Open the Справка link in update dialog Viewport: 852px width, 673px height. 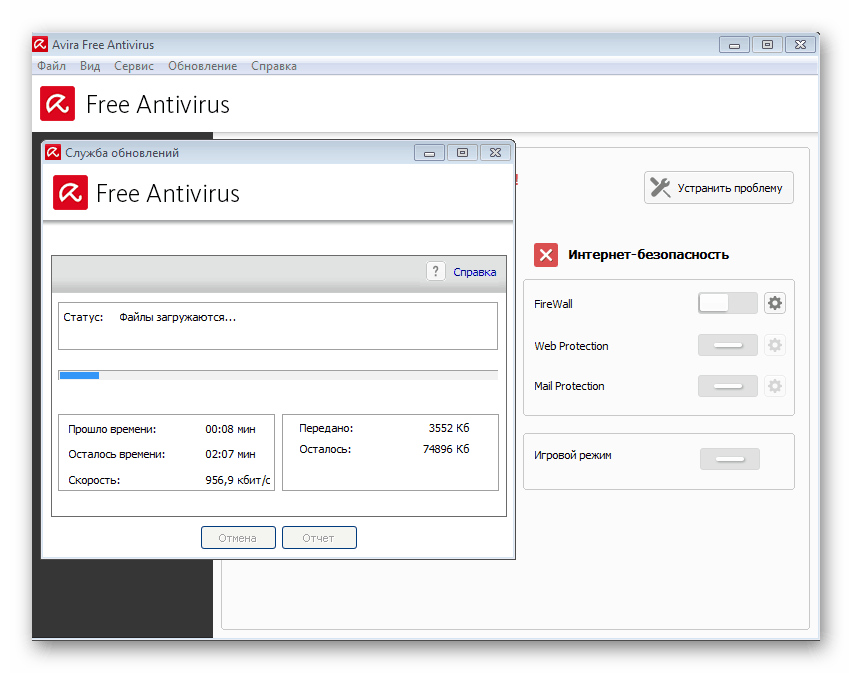tap(474, 272)
